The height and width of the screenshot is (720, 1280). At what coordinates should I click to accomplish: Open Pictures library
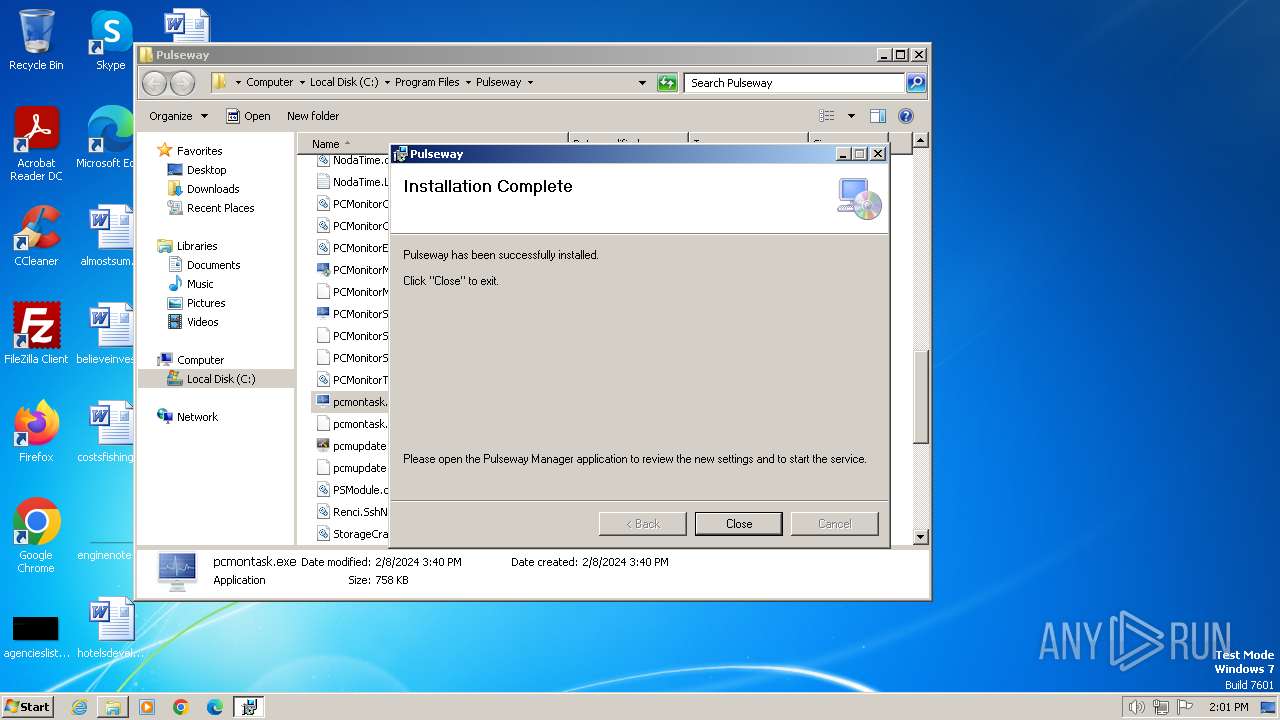tap(206, 303)
